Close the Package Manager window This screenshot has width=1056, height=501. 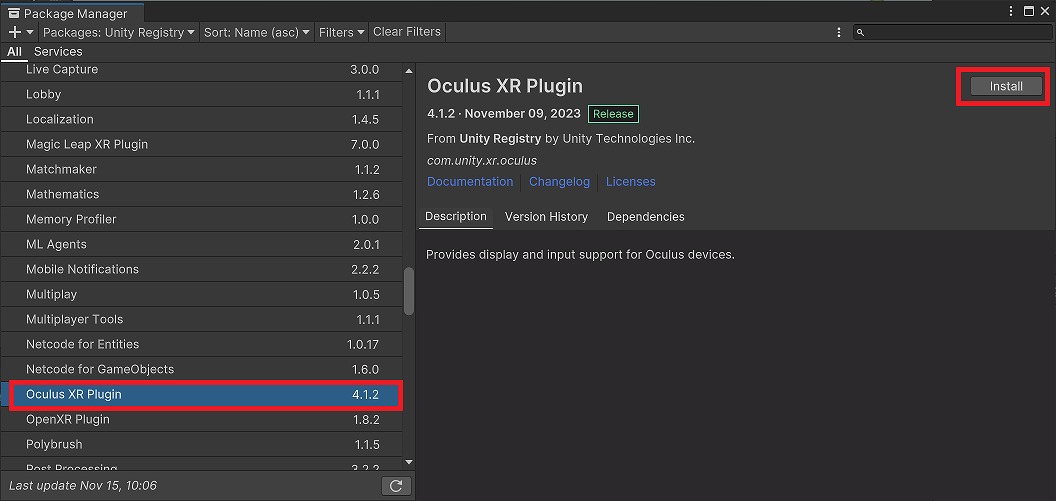pos(1045,11)
